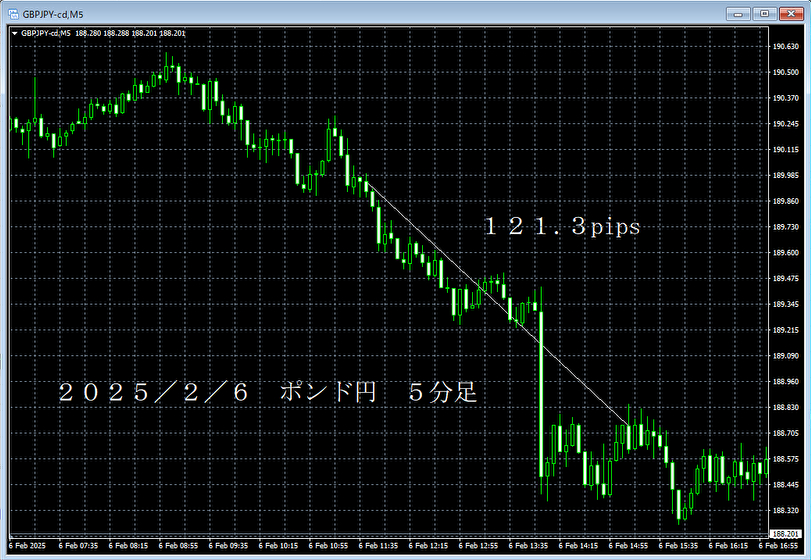Click the 189.860 price scale label
The width and height of the screenshot is (811, 560).
[785, 201]
